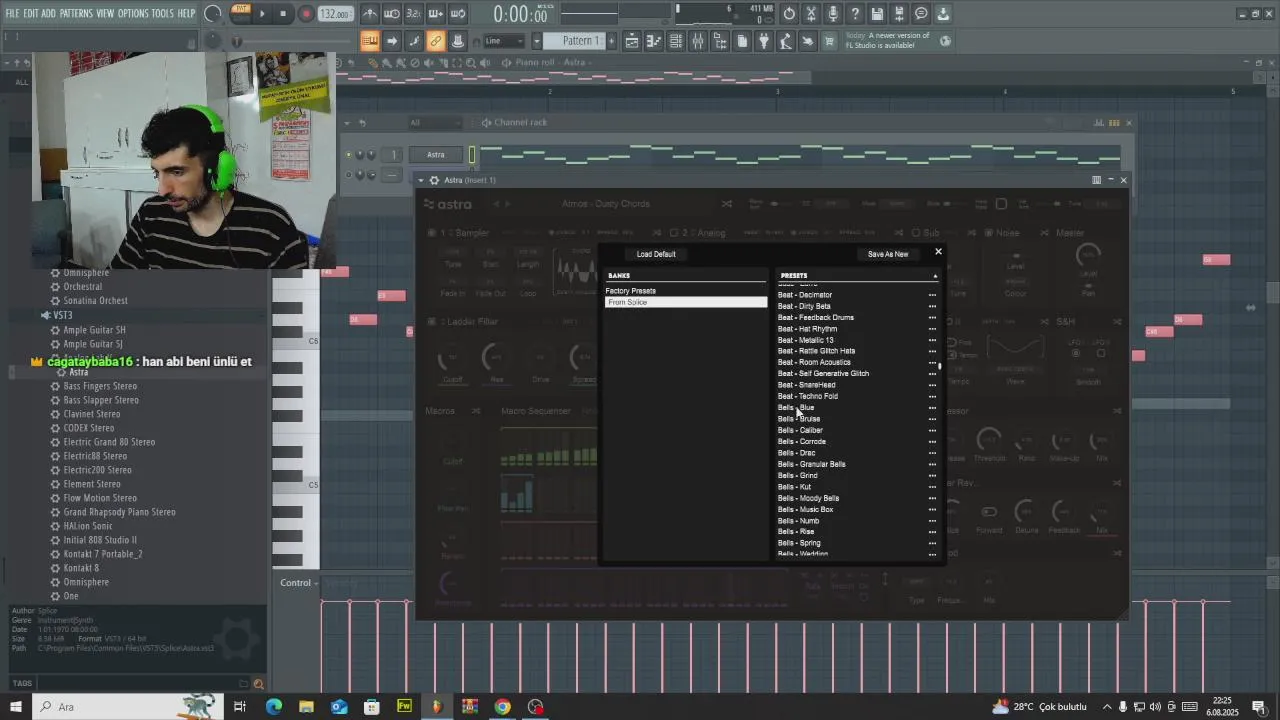Load preset Beat - Techno Fold

[808, 396]
